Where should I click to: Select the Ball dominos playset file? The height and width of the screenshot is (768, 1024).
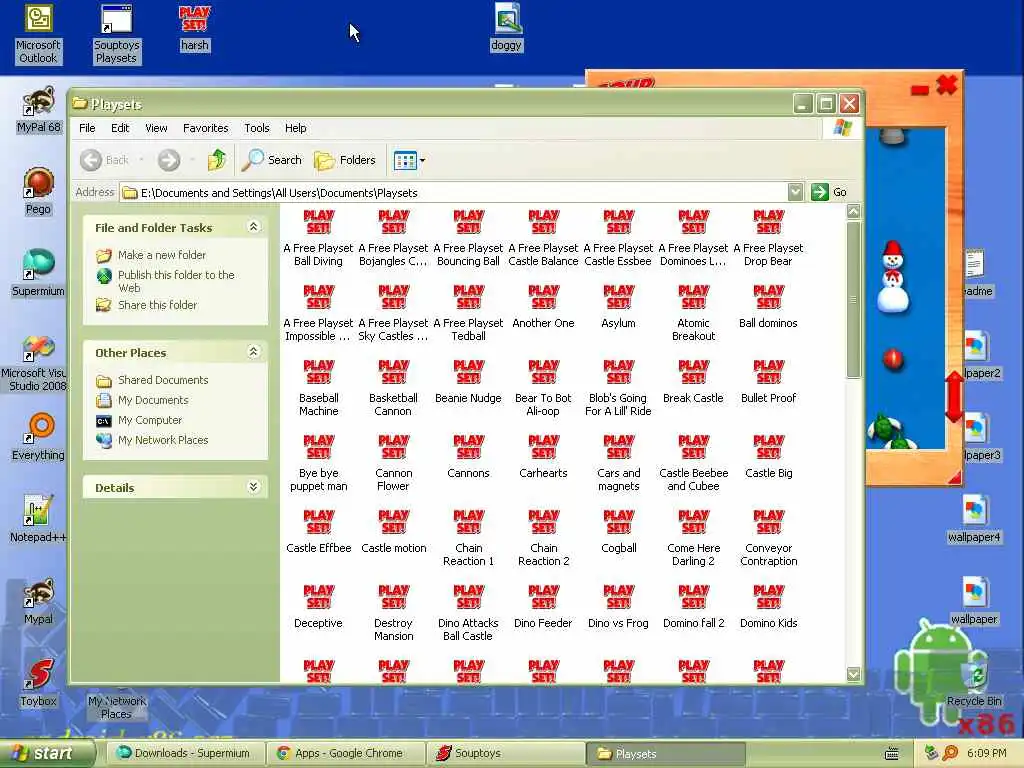click(x=768, y=307)
